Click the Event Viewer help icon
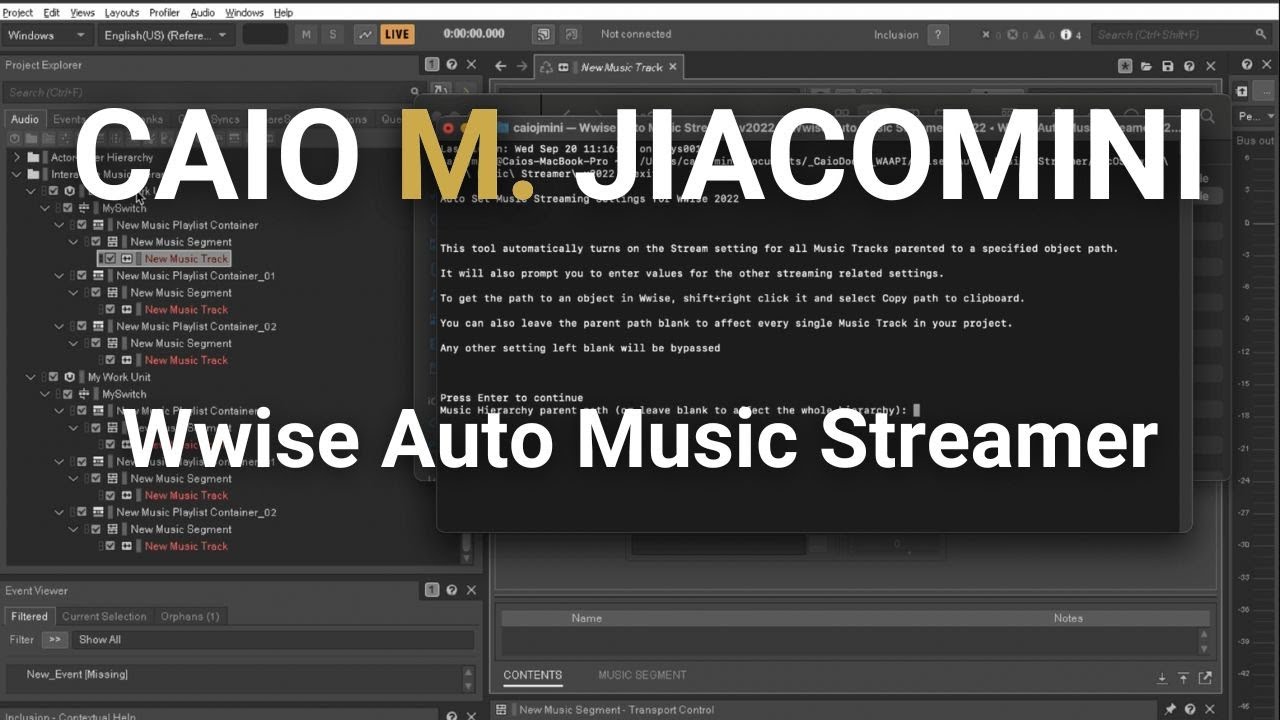The height and width of the screenshot is (720, 1280). (x=452, y=591)
